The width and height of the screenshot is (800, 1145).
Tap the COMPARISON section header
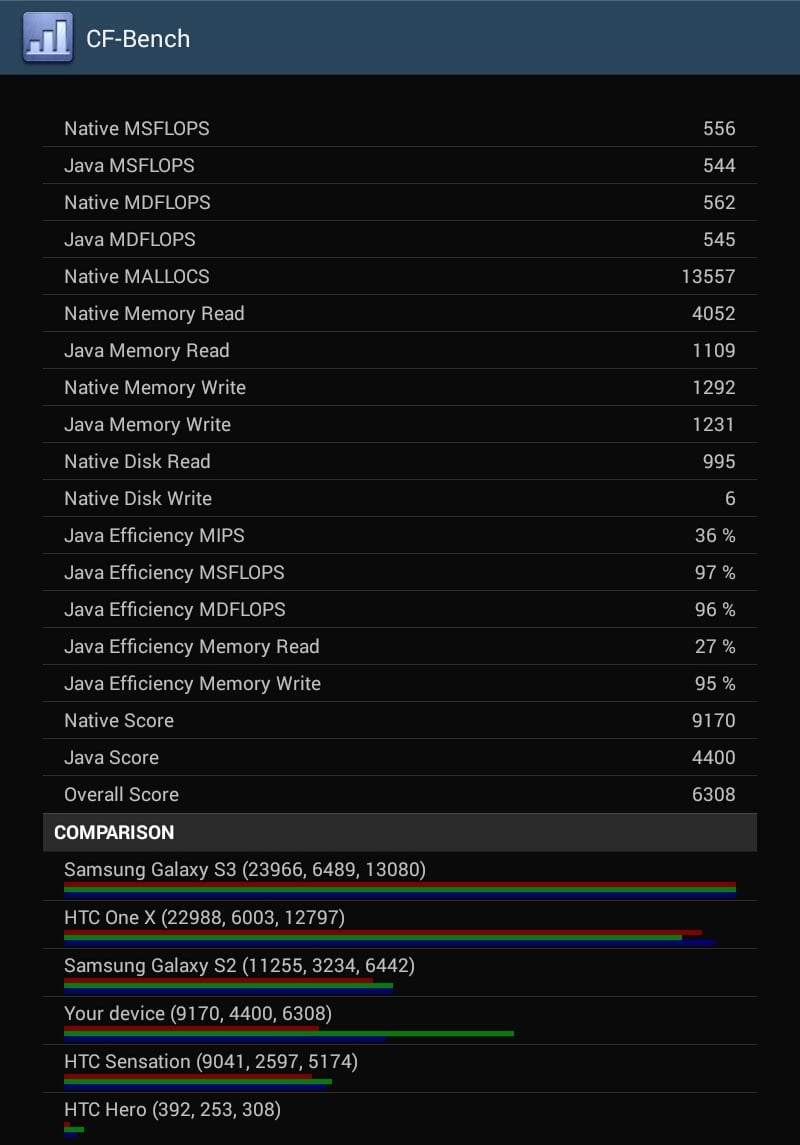tap(400, 832)
